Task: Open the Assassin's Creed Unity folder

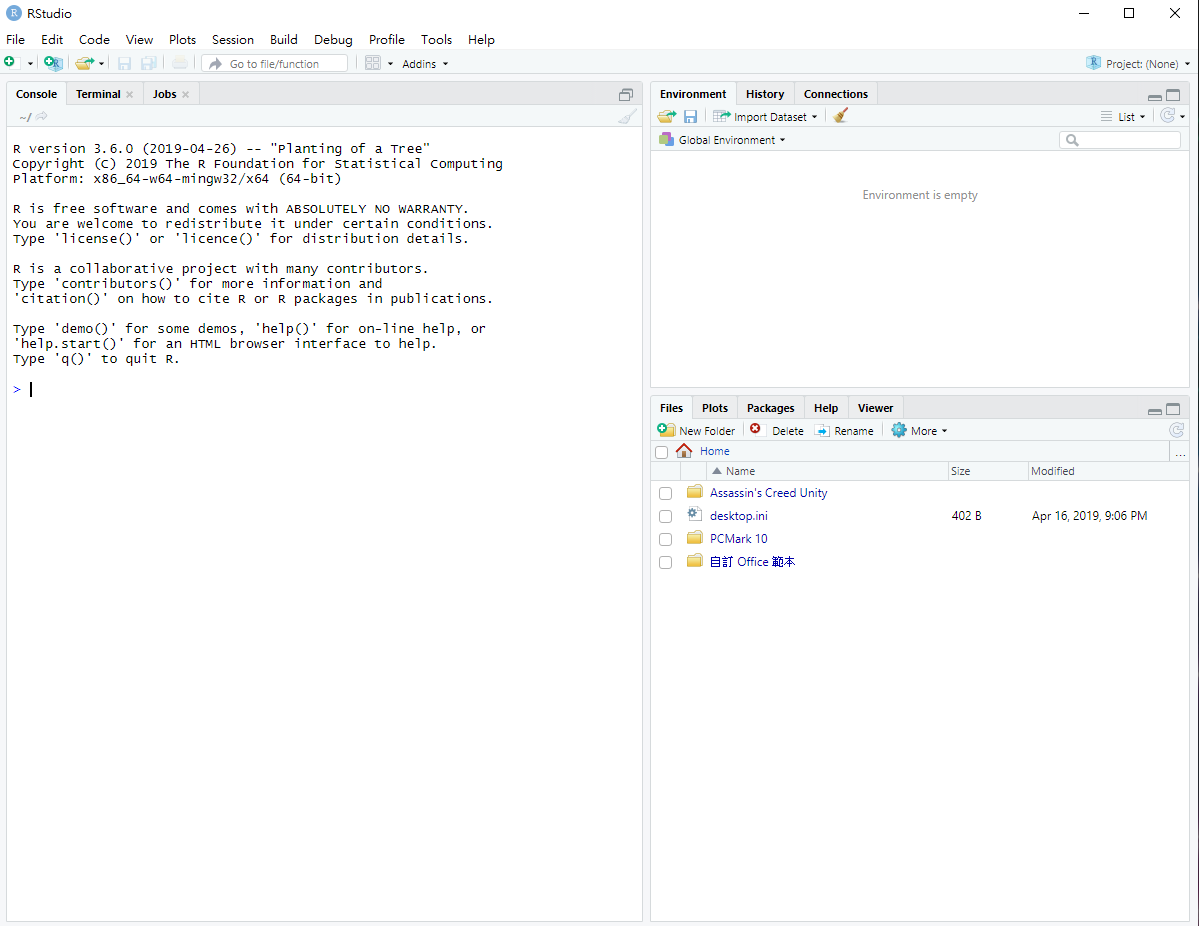Action: pos(768,493)
